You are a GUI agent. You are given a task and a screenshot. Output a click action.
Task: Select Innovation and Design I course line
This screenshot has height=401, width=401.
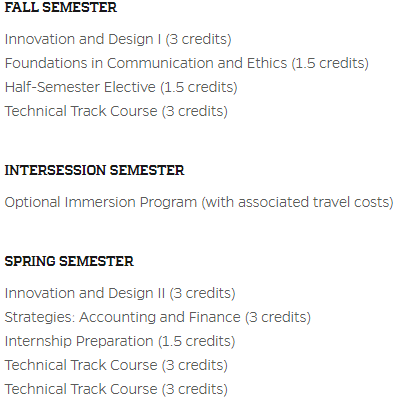coord(118,39)
